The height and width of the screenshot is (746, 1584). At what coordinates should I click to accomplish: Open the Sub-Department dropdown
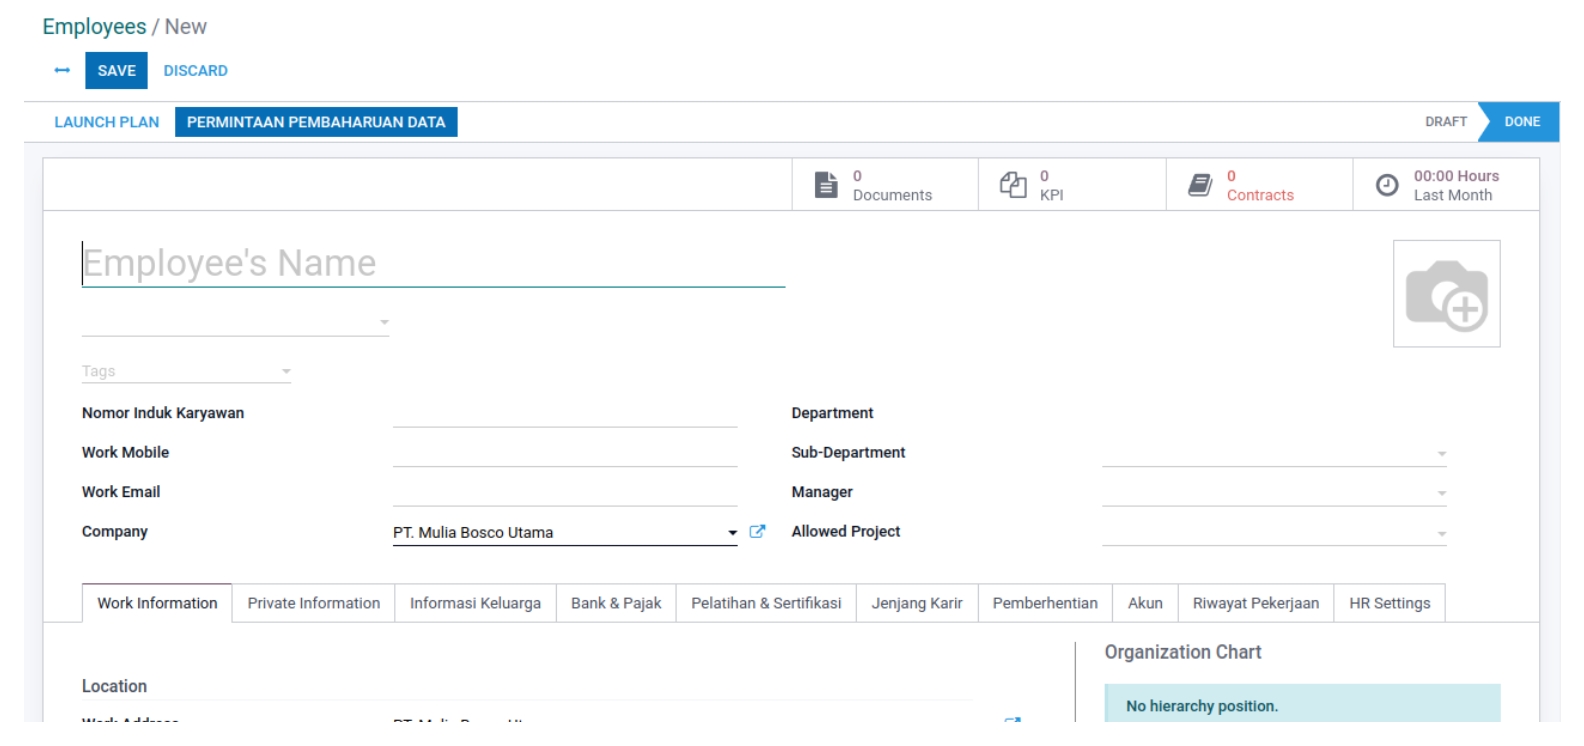click(1441, 454)
